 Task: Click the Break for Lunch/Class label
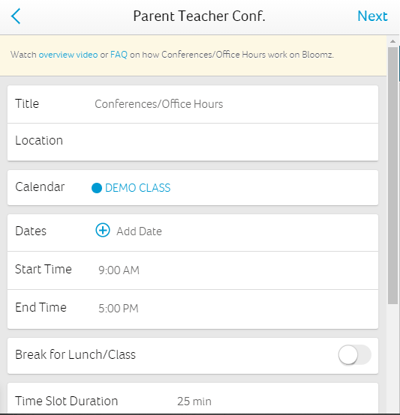click(75, 355)
